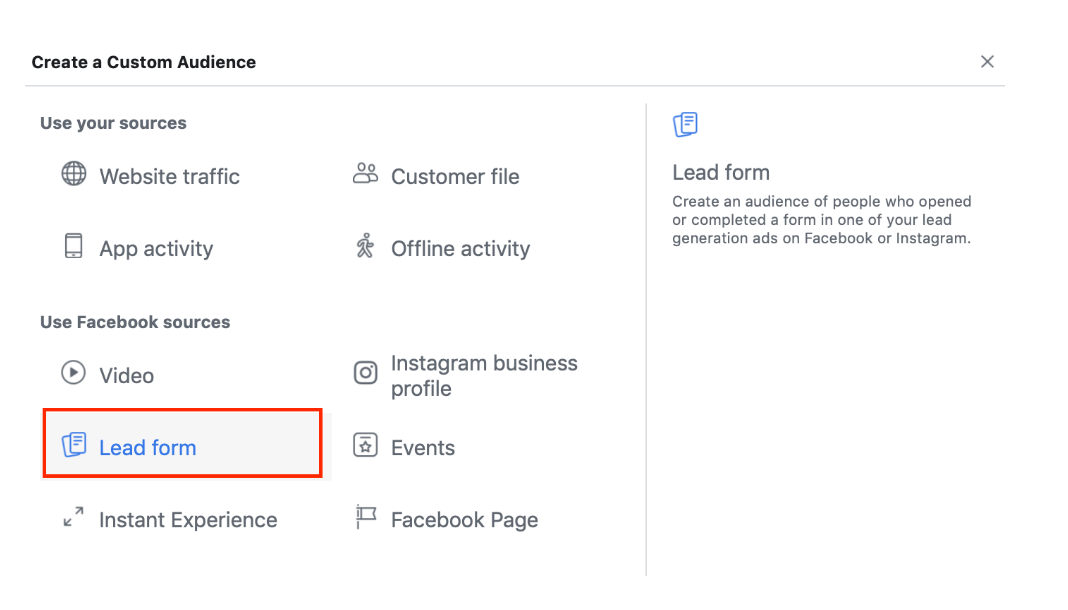1068x610 pixels.
Task: Click the play icon next to Video
Action: (74, 373)
